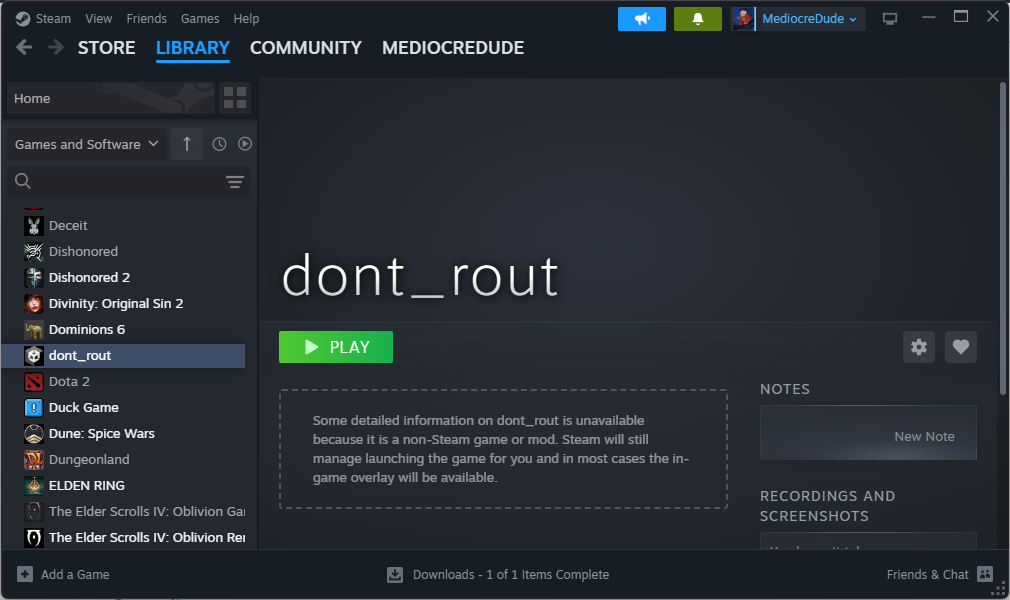
Task: Click the Dune: Spice Wars icon
Action: click(33, 434)
